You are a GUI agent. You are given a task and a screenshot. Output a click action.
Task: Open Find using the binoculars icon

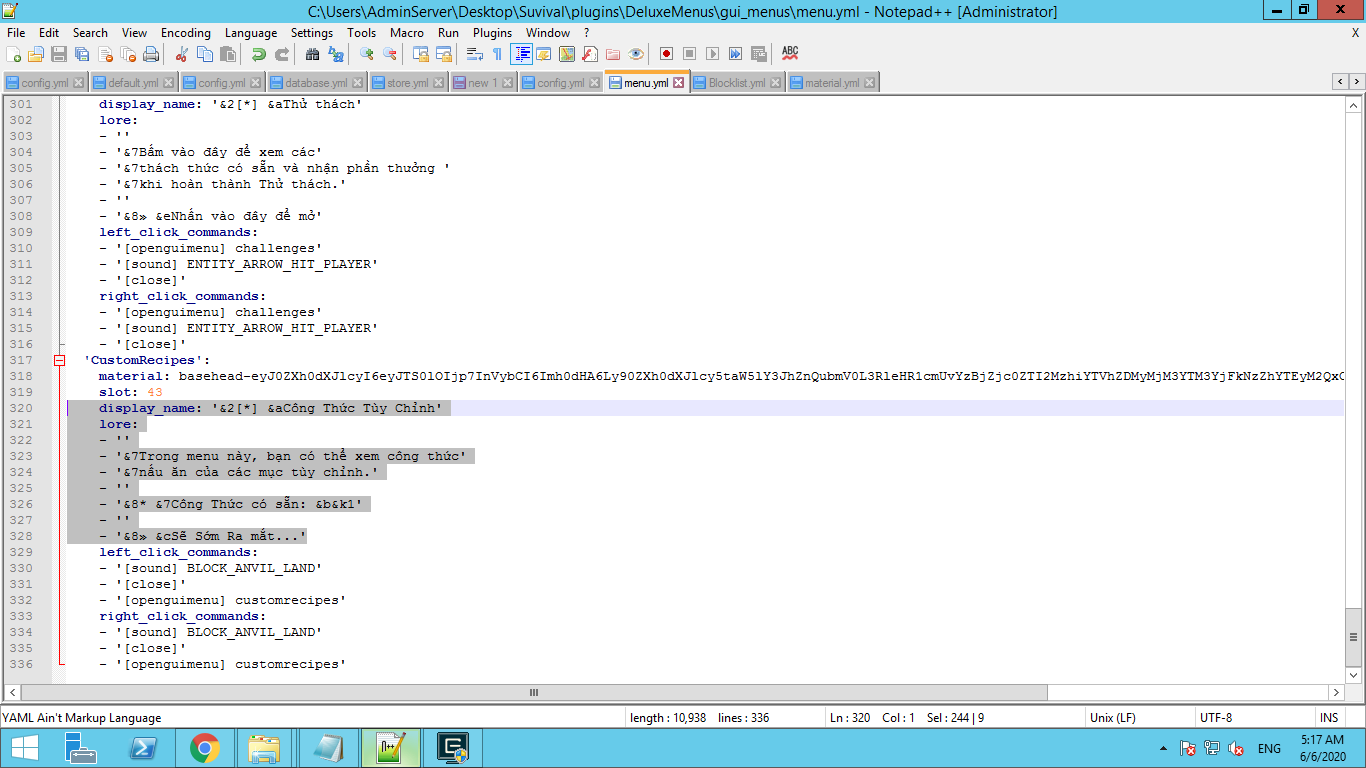pyautogui.click(x=312, y=54)
